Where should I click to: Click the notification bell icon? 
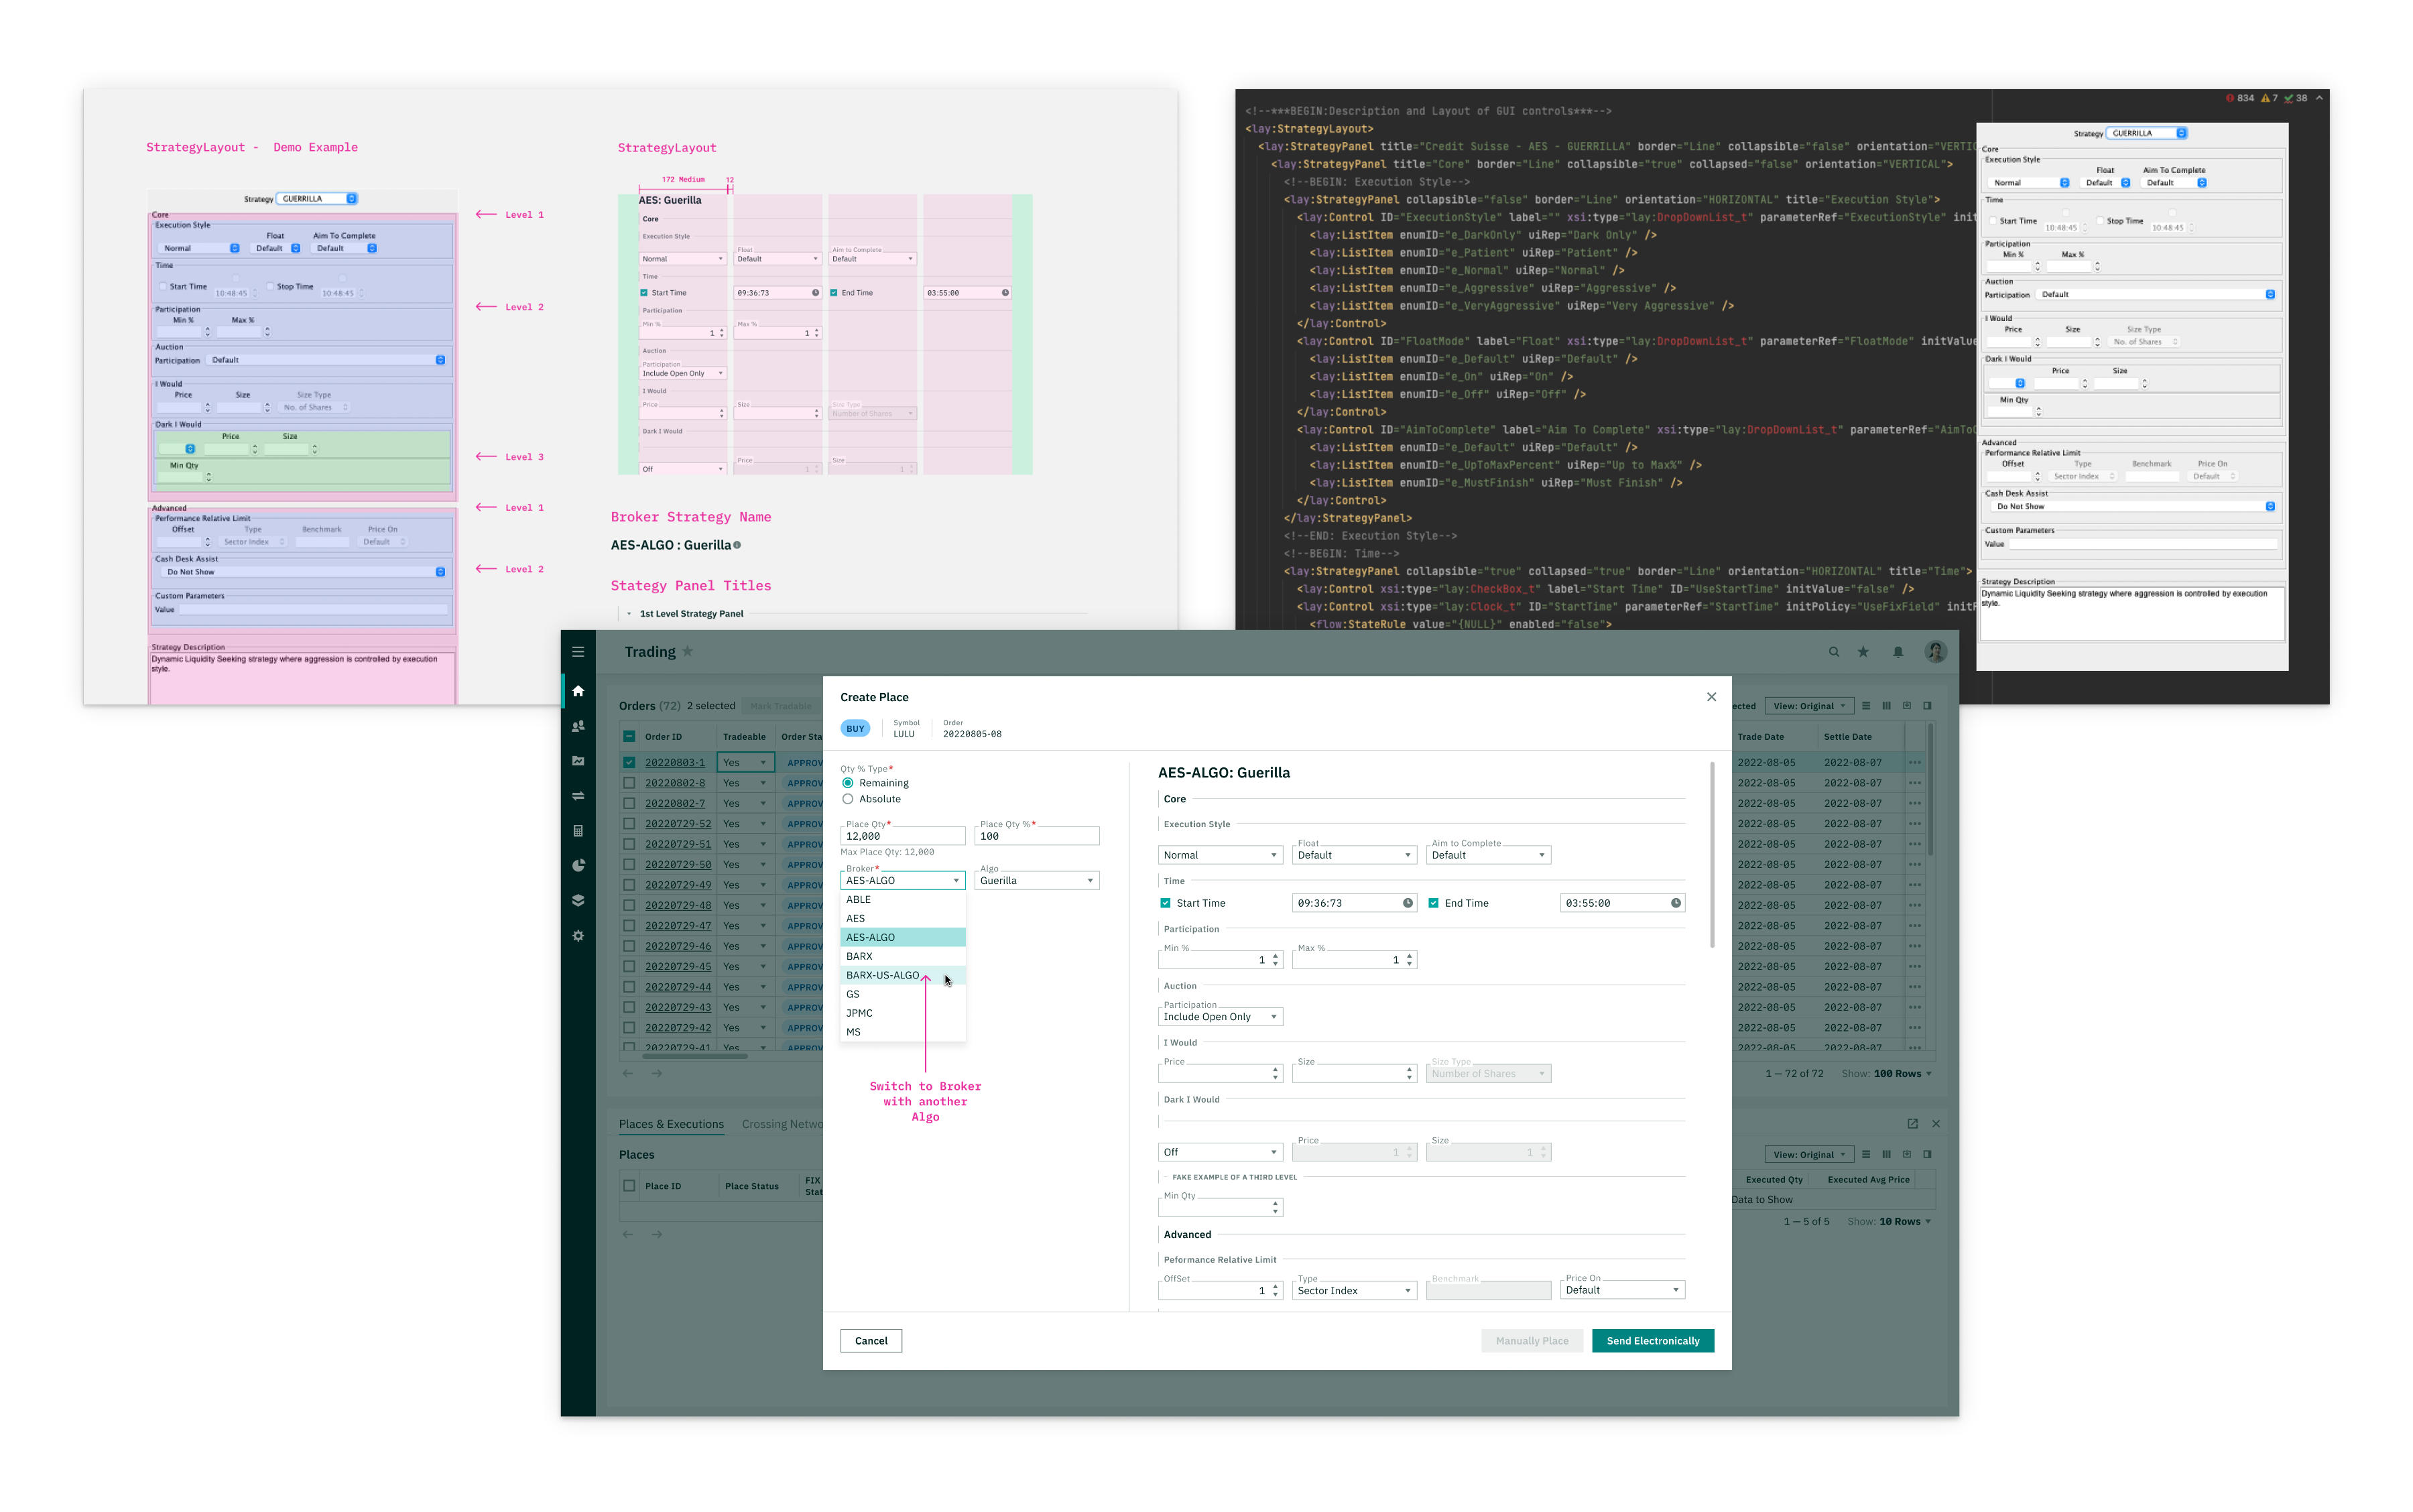click(x=1897, y=652)
